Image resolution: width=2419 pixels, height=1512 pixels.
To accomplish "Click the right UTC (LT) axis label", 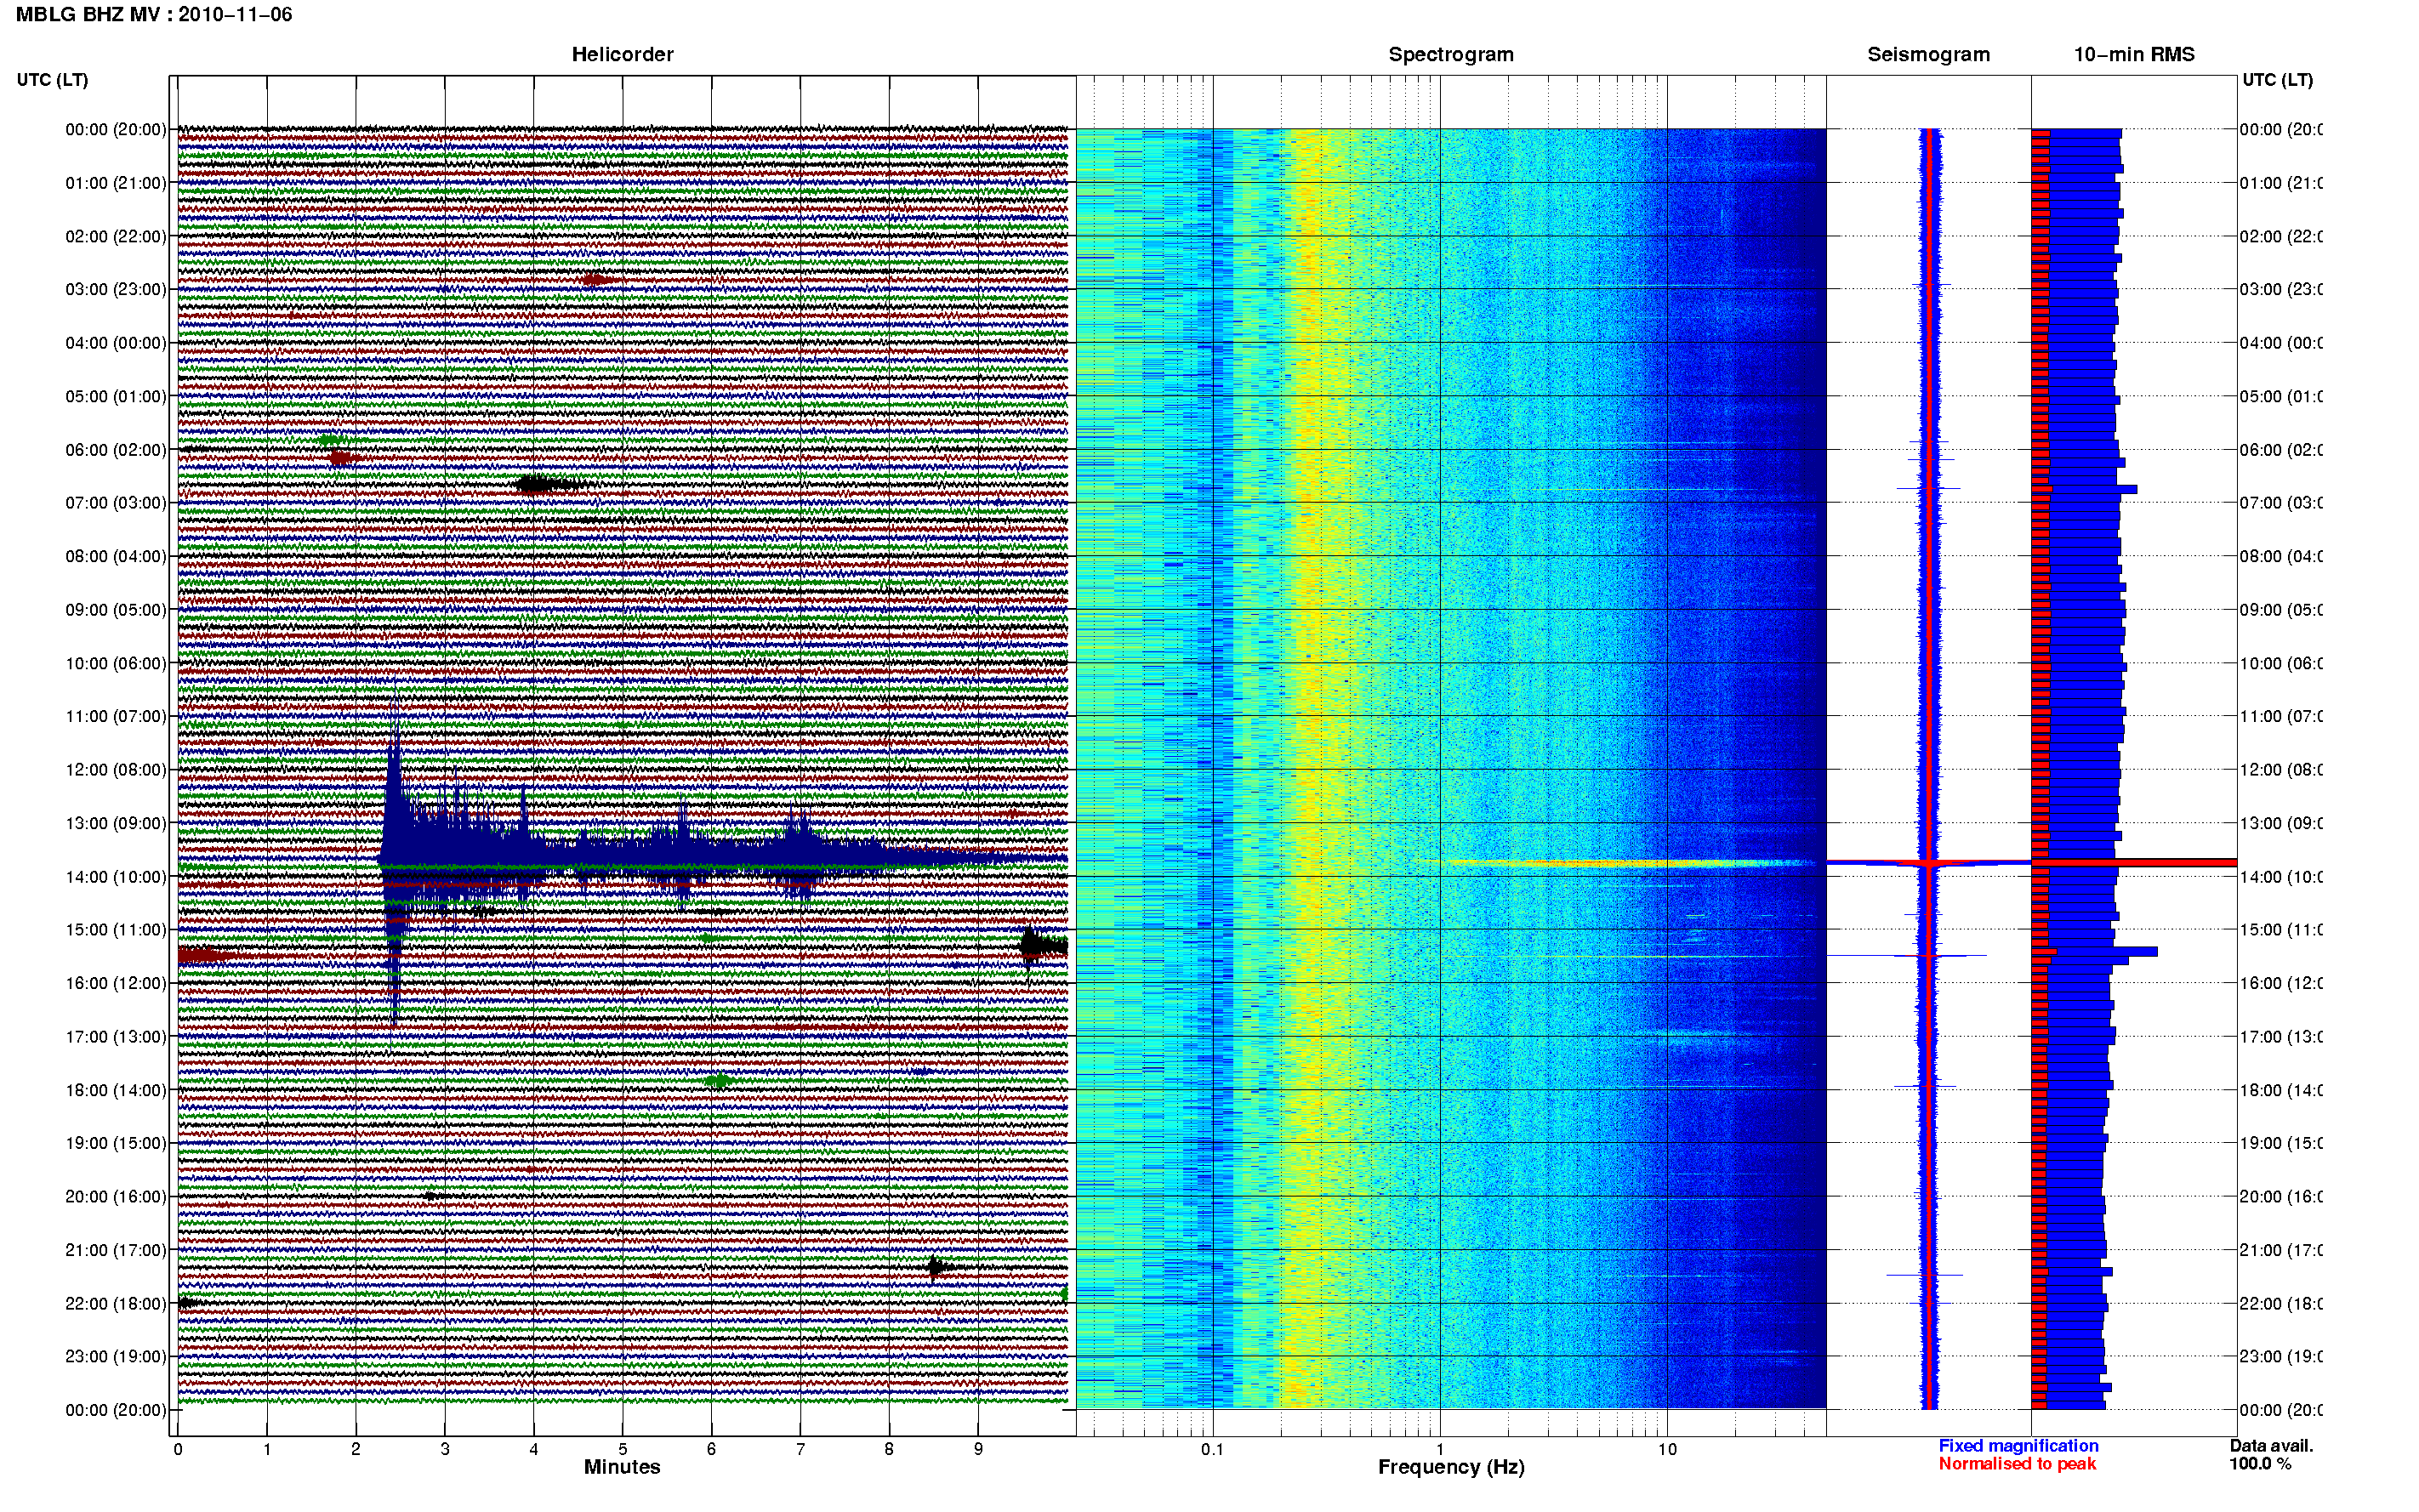I will coord(2277,80).
